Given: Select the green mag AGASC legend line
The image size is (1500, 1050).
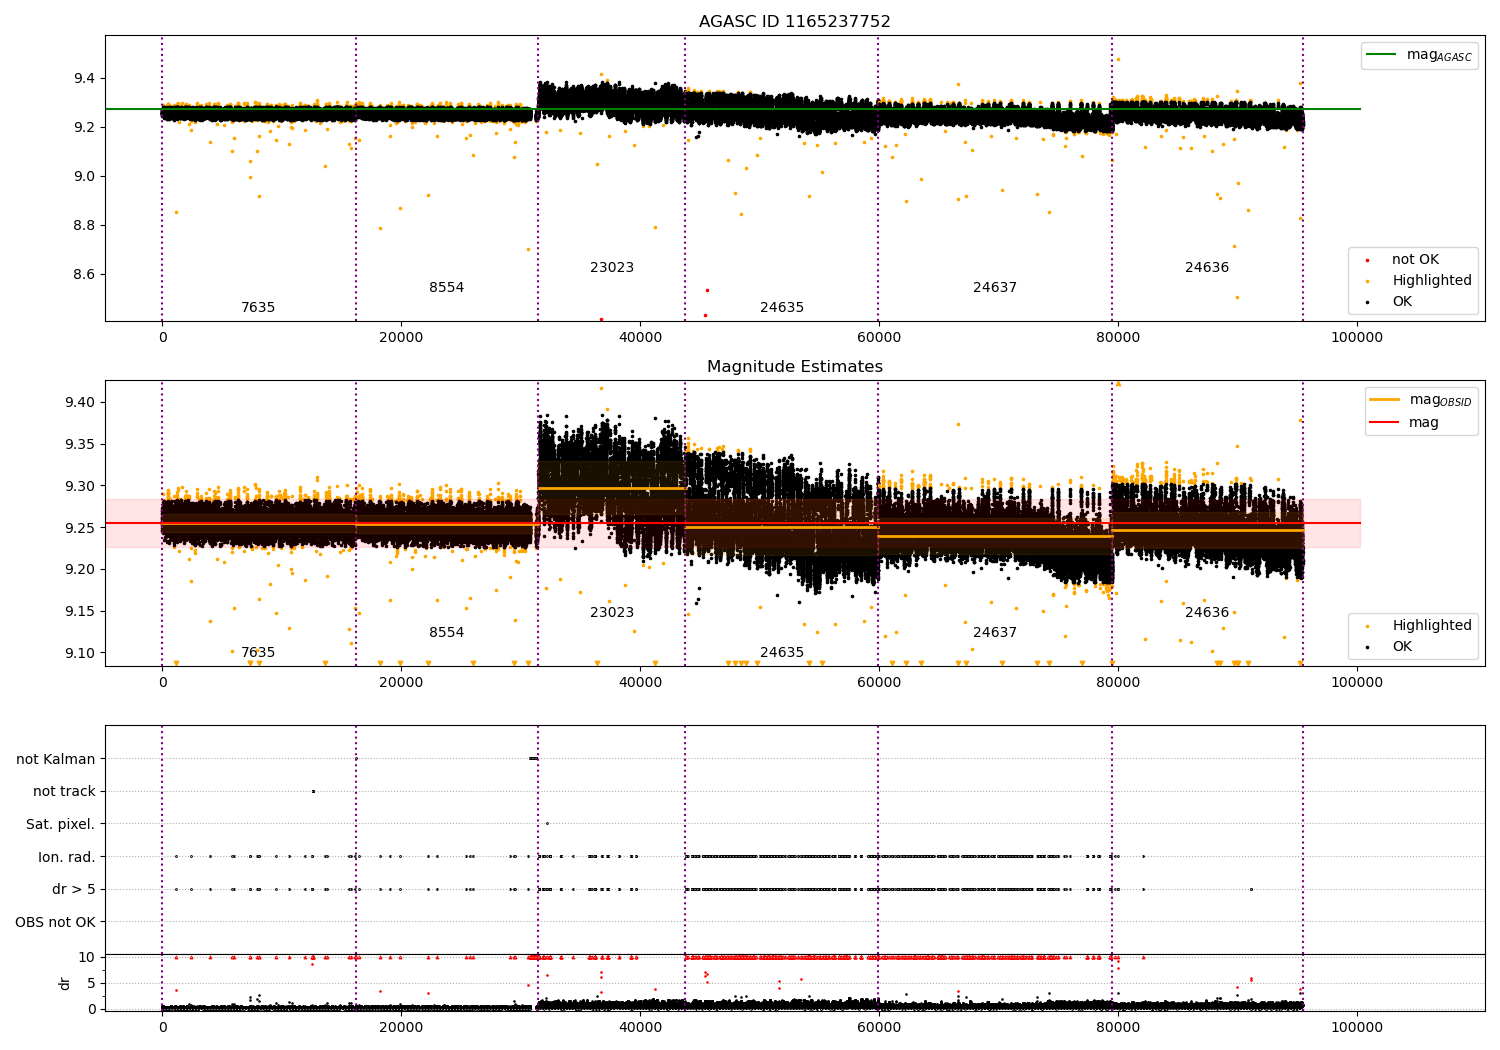Looking at the screenshot, I should (x=1383, y=55).
